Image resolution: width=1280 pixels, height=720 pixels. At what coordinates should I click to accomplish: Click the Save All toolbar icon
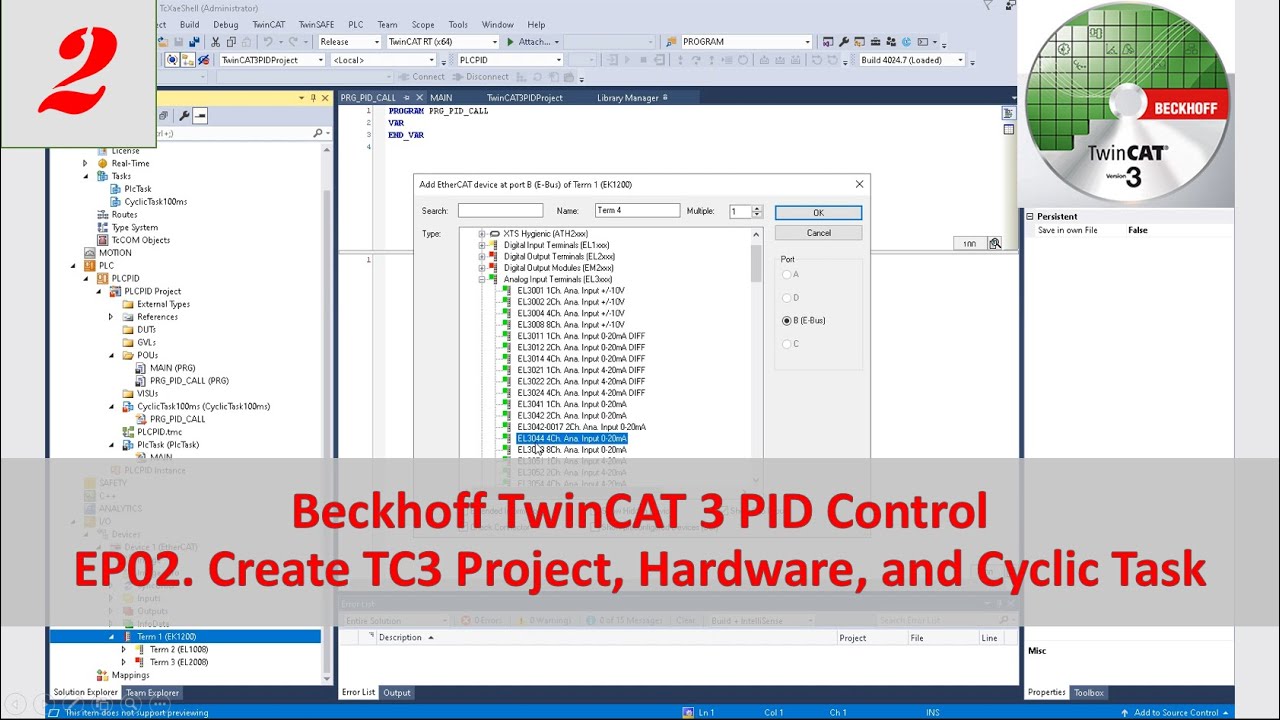pos(194,42)
